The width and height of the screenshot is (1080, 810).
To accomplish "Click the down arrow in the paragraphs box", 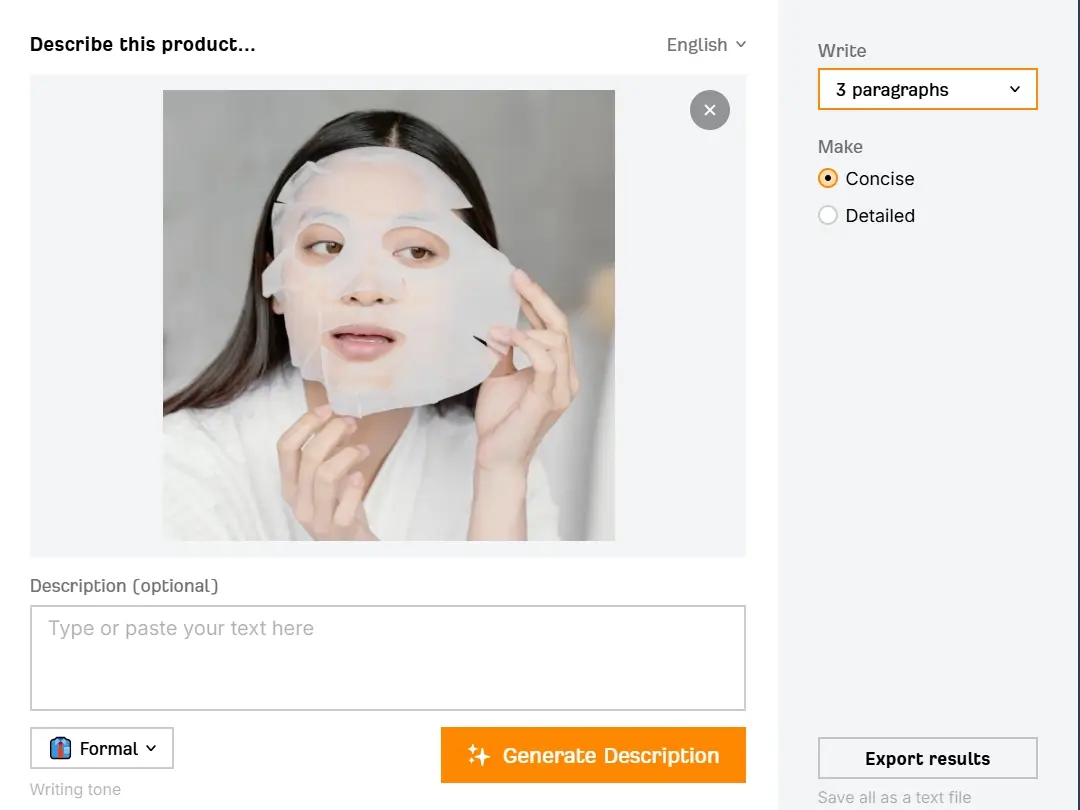I will click(1015, 90).
